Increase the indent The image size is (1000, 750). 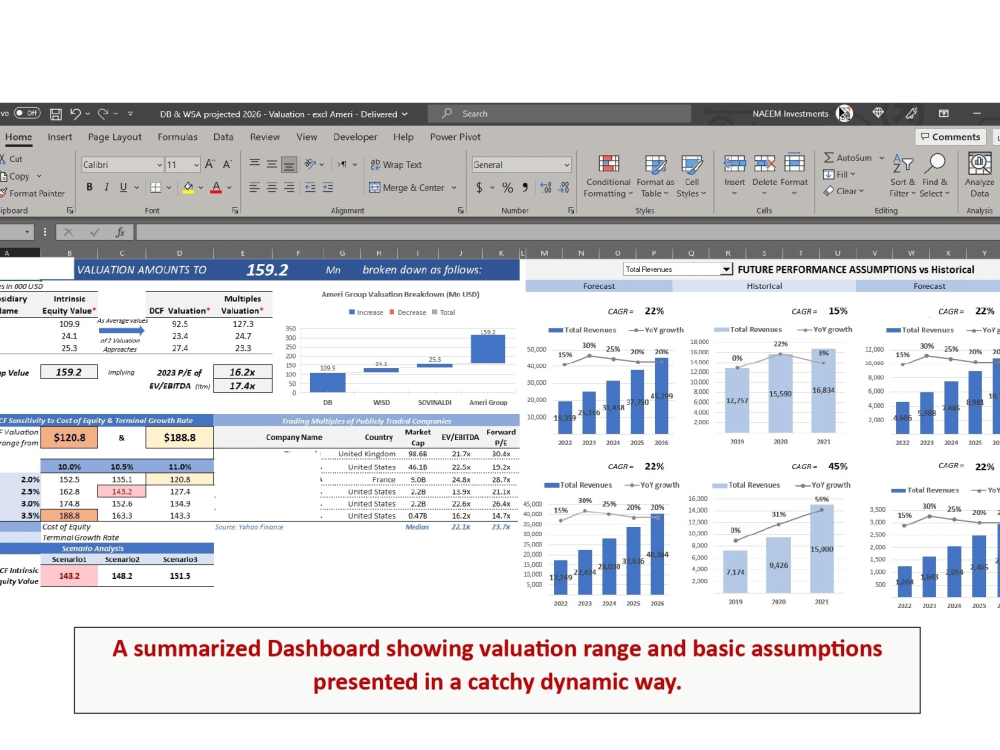point(328,188)
